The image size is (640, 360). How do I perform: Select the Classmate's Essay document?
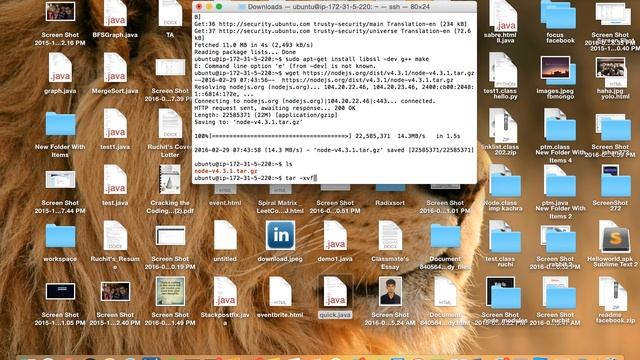pos(390,236)
